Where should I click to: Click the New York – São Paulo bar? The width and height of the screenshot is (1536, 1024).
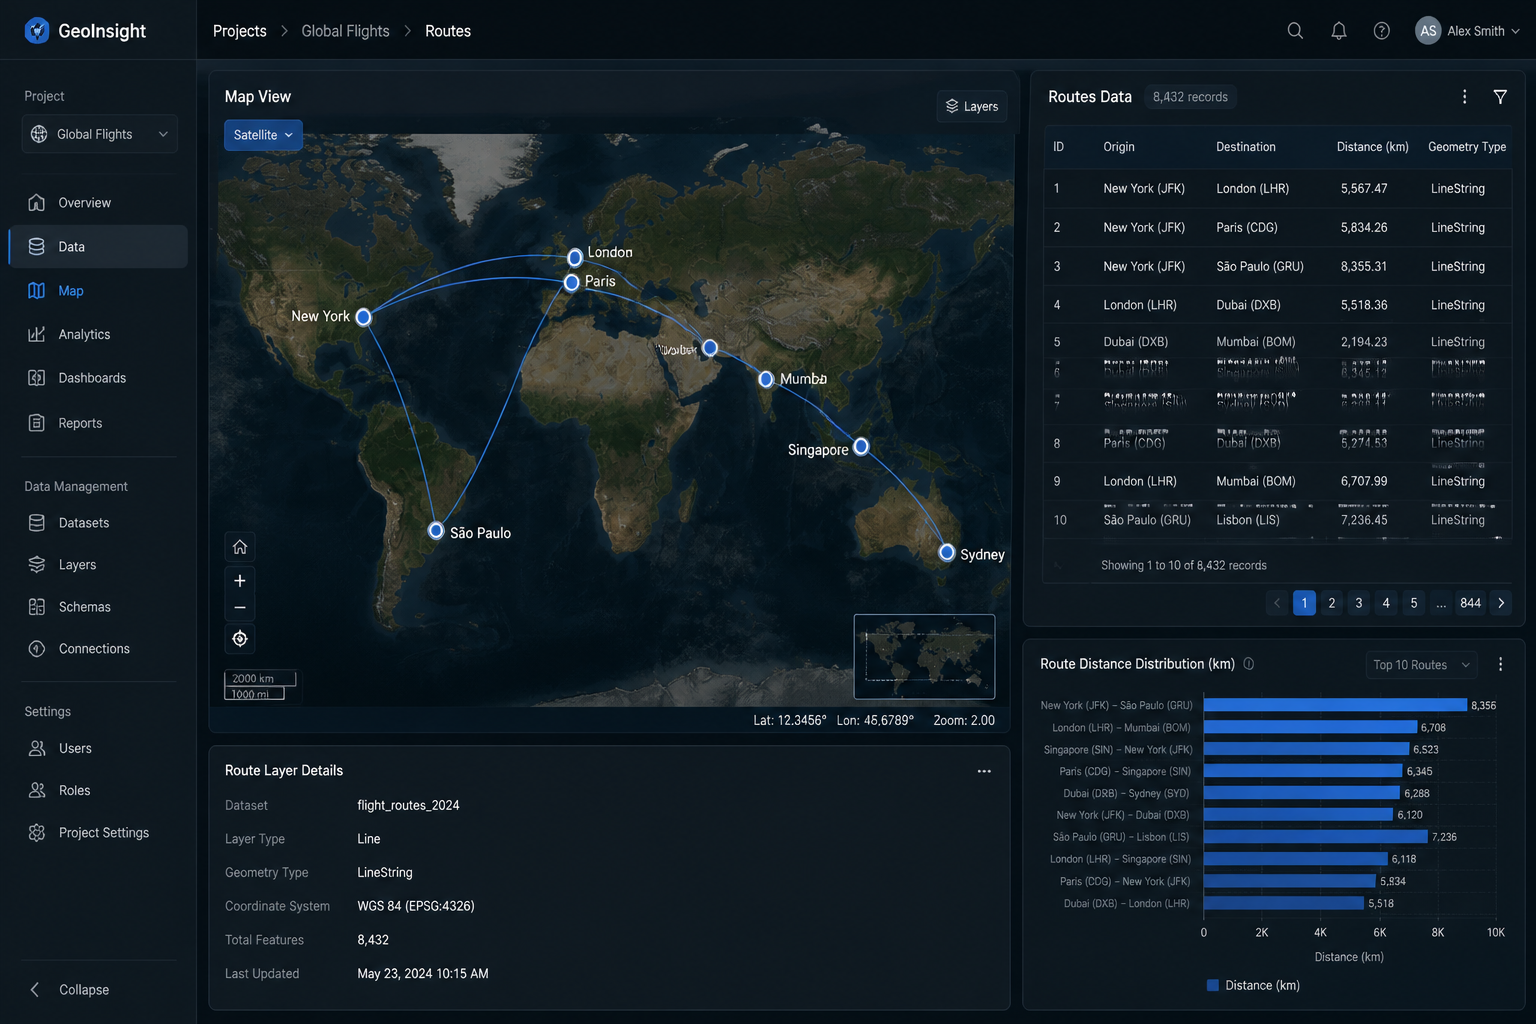point(1335,705)
